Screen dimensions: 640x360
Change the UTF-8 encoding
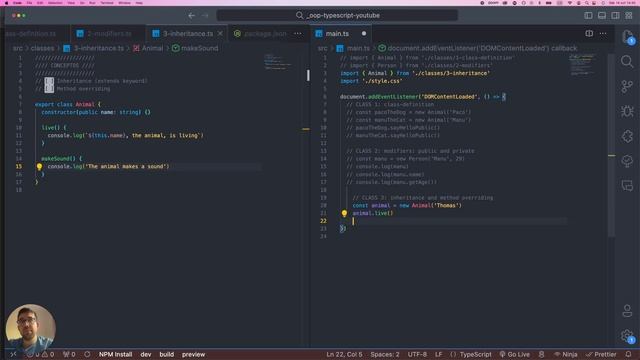coord(417,354)
